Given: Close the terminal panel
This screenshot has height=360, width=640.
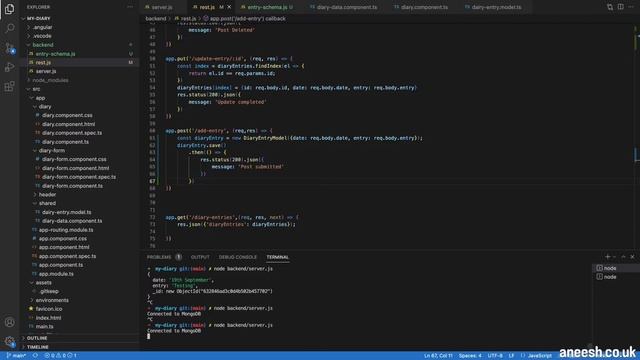Looking at the screenshot, I should point(632,257).
